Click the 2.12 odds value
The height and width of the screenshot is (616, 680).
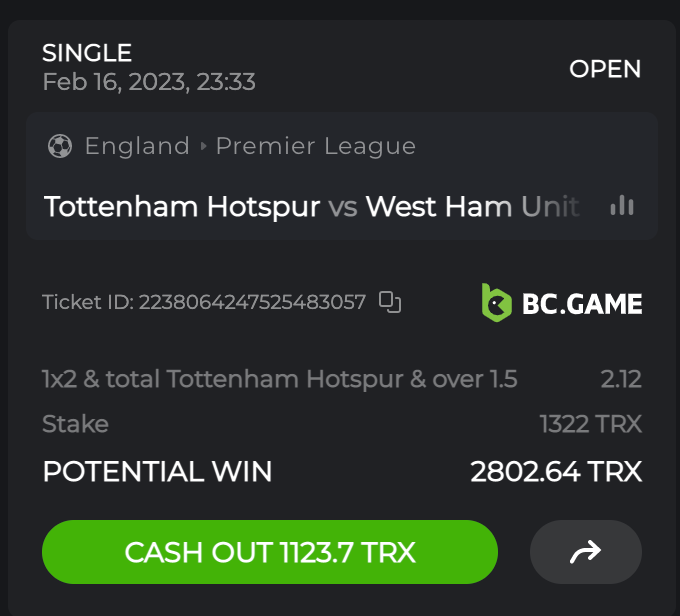621,379
